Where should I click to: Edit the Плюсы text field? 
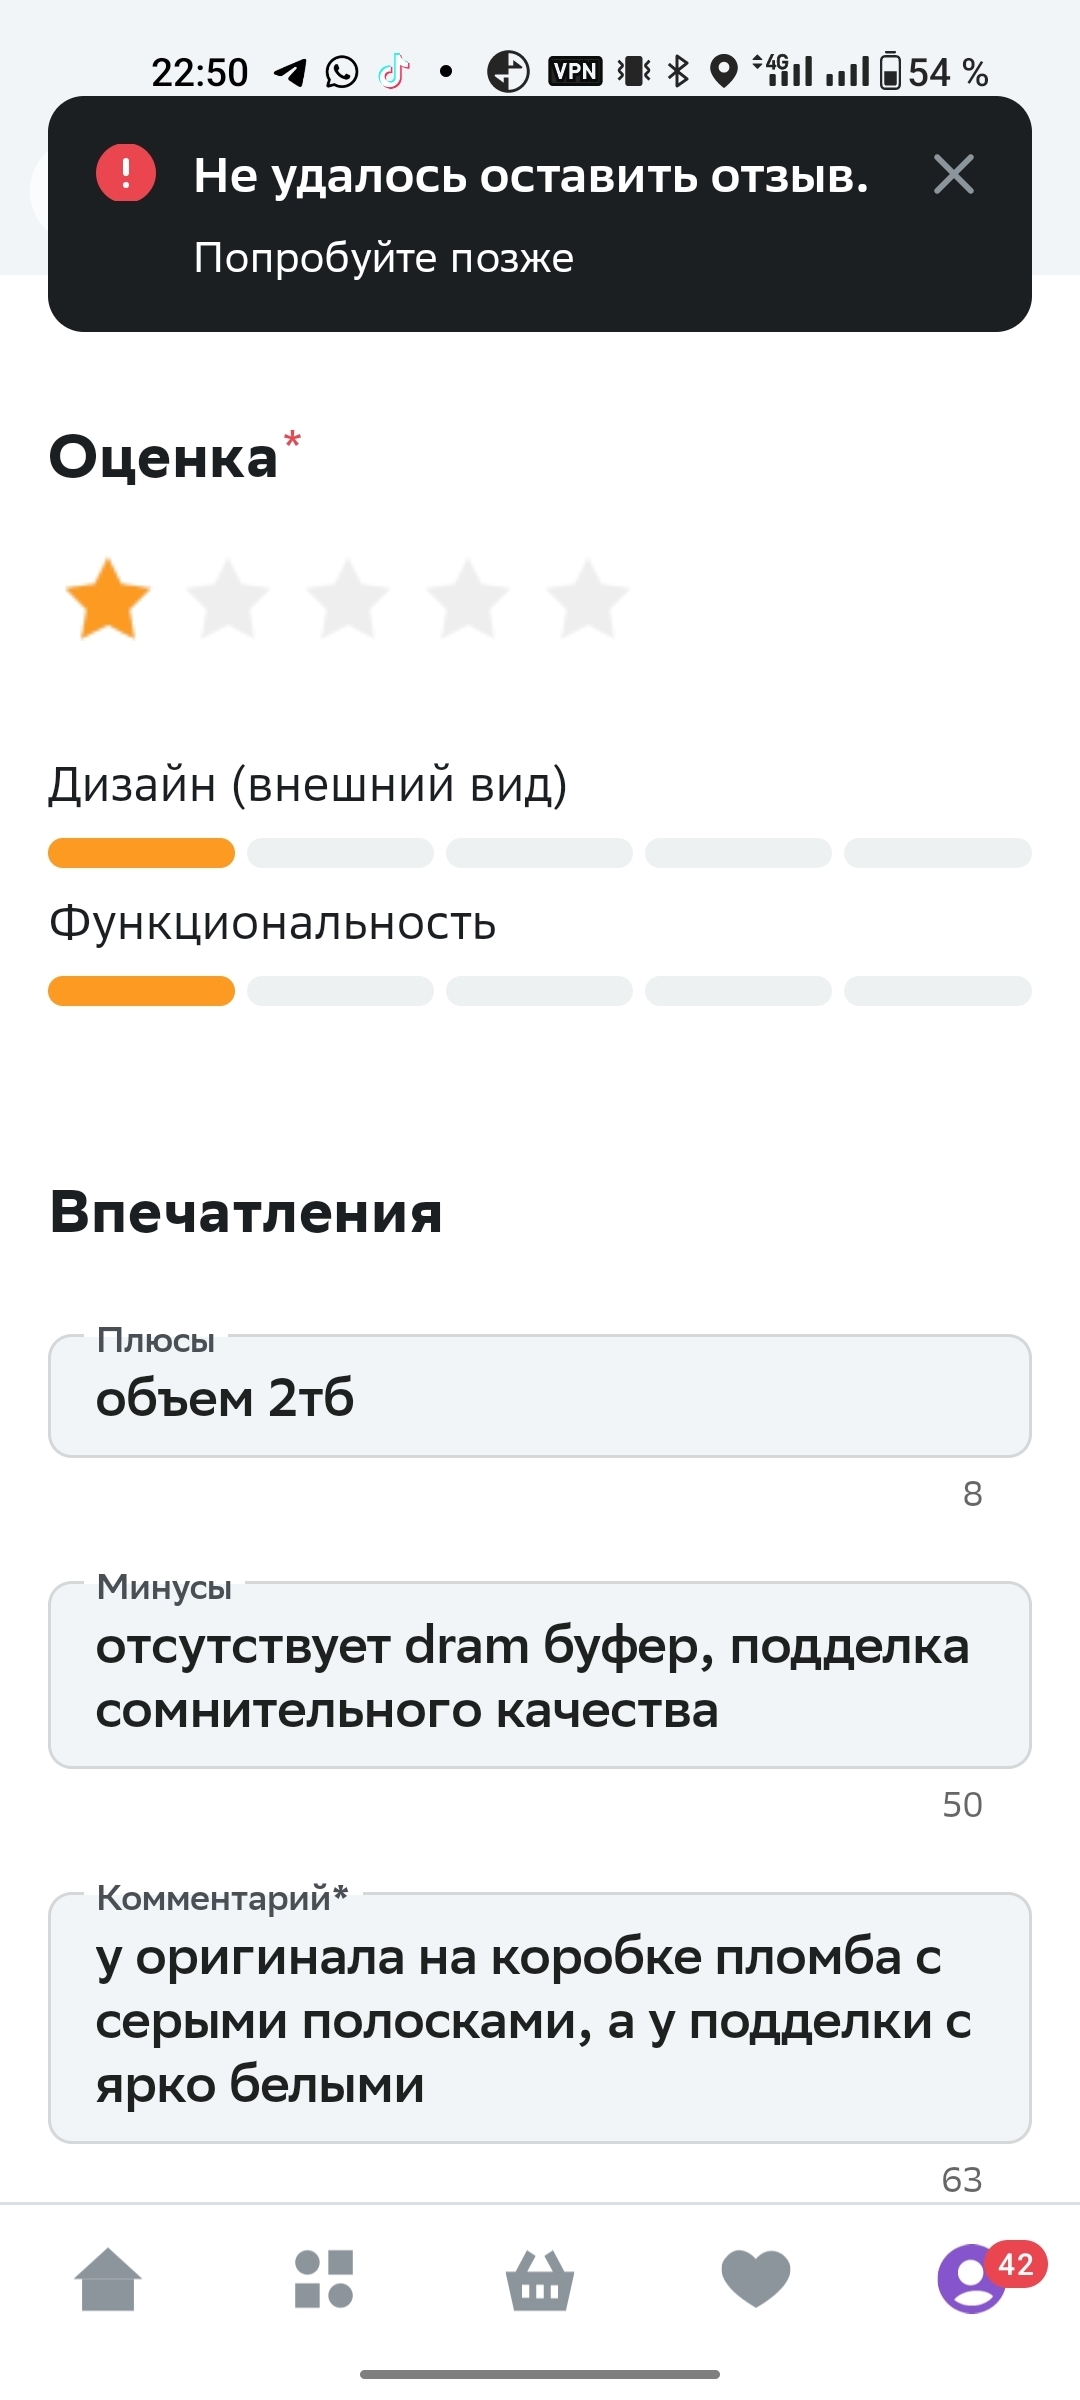pos(540,1397)
